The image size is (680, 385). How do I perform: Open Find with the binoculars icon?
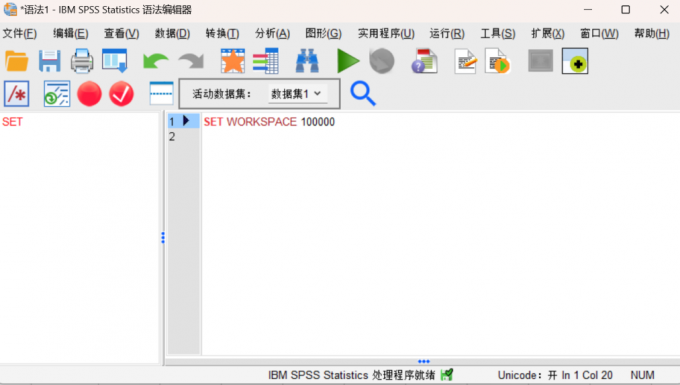[307, 61]
